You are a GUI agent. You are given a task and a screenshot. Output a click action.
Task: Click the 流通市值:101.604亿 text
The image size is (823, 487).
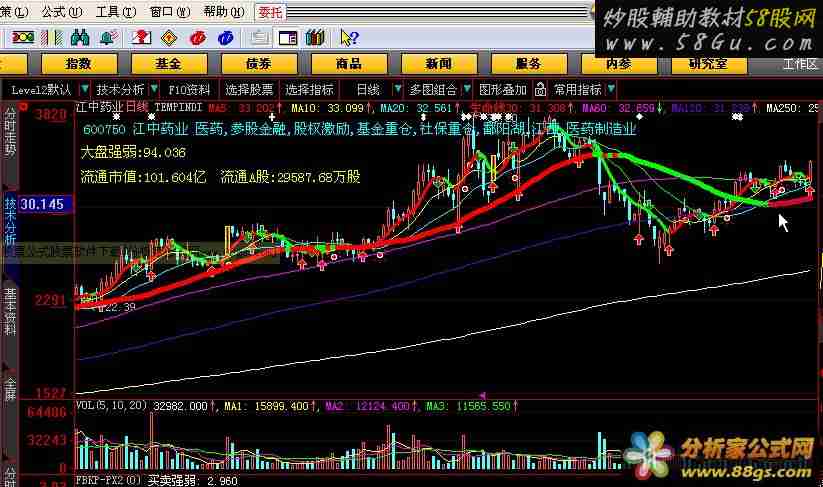143,177
